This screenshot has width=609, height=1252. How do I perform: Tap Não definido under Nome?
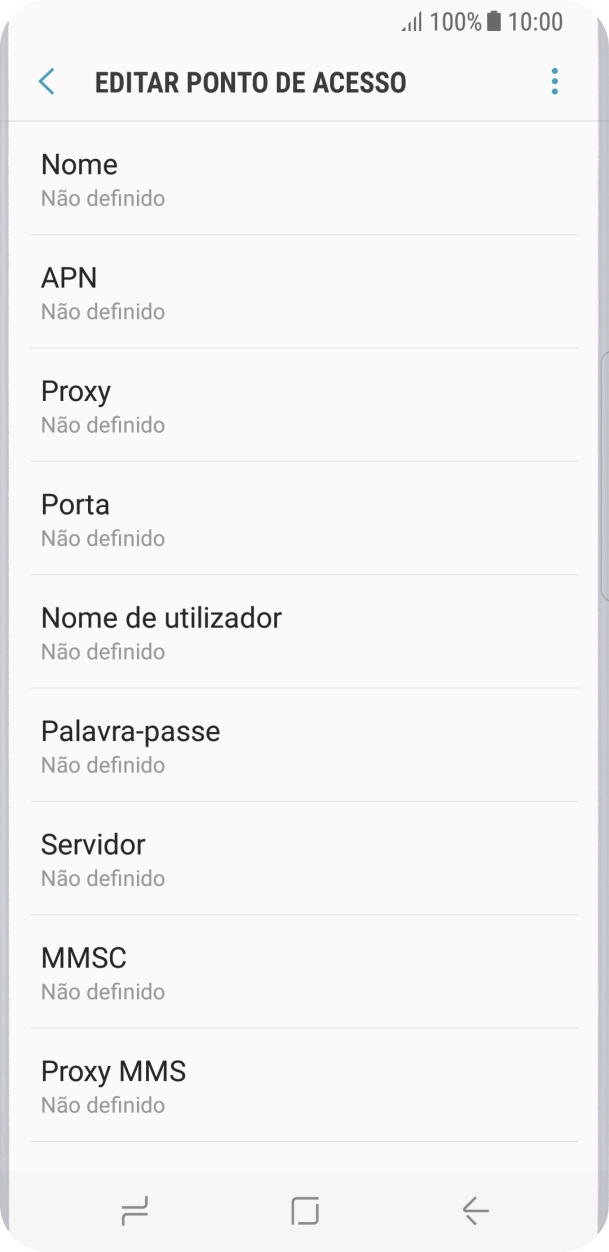(103, 198)
